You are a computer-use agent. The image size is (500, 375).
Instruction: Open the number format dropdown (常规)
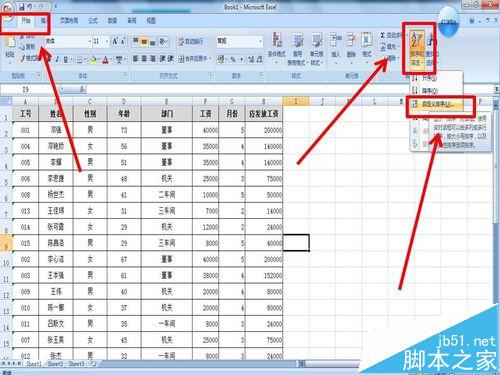click(x=260, y=41)
